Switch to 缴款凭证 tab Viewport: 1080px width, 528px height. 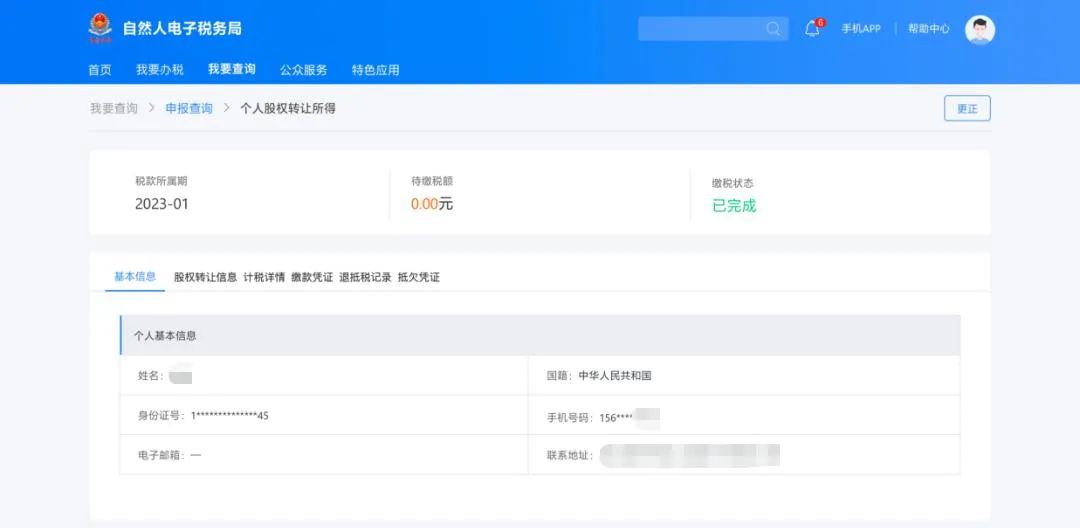point(312,277)
